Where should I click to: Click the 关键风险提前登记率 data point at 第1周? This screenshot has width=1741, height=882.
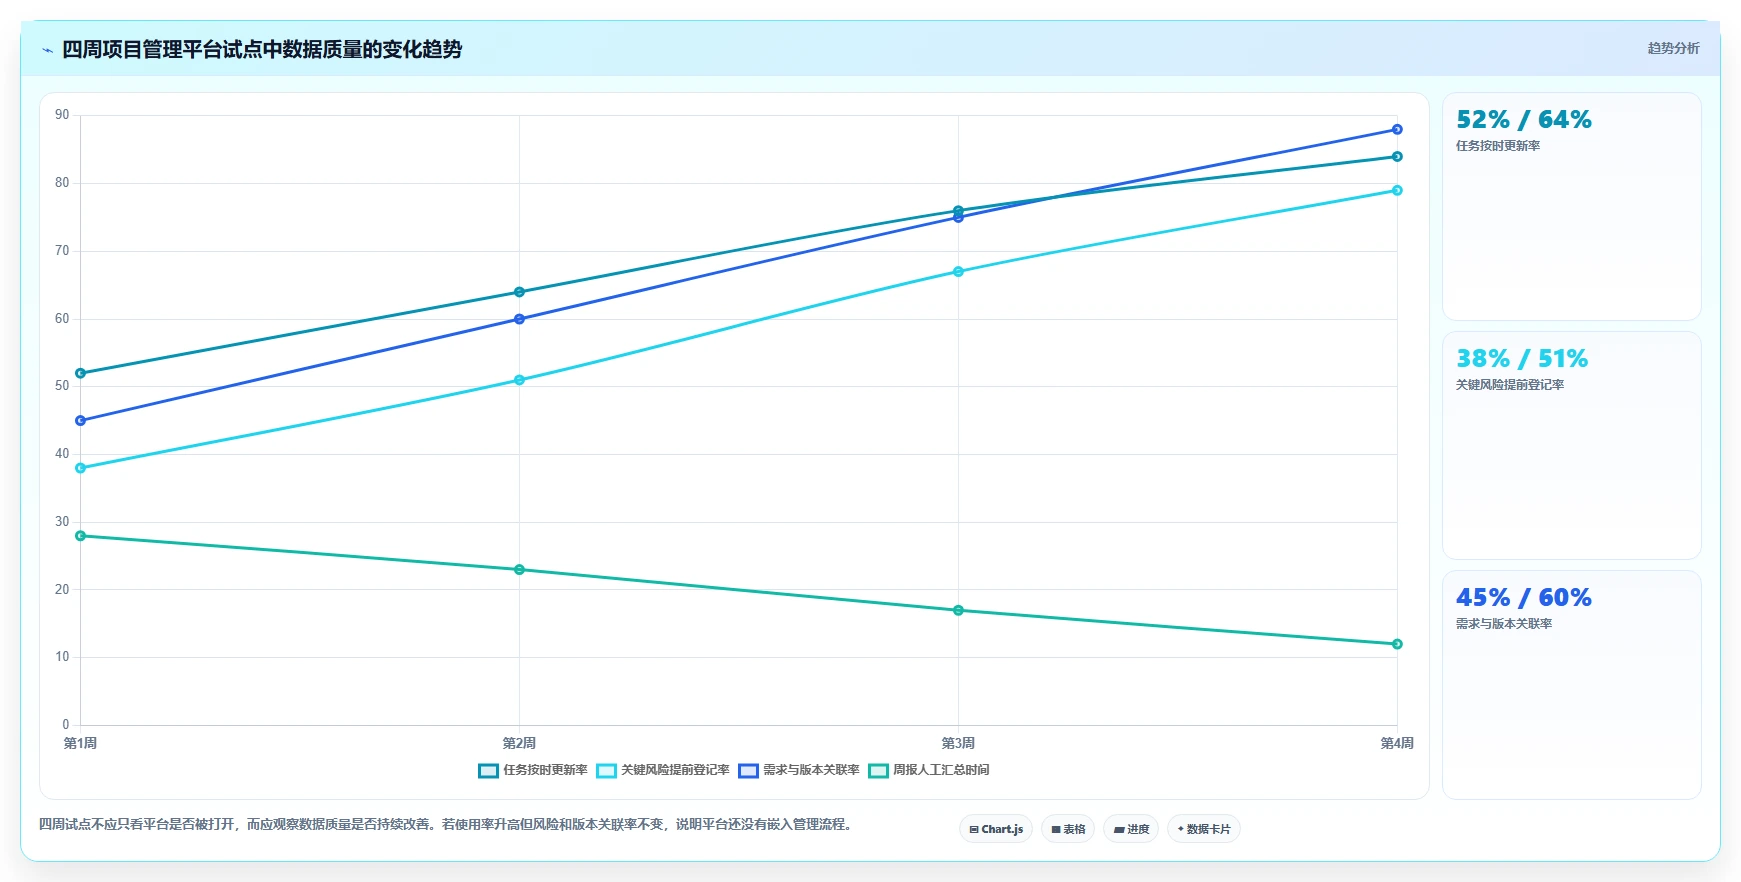click(81, 468)
